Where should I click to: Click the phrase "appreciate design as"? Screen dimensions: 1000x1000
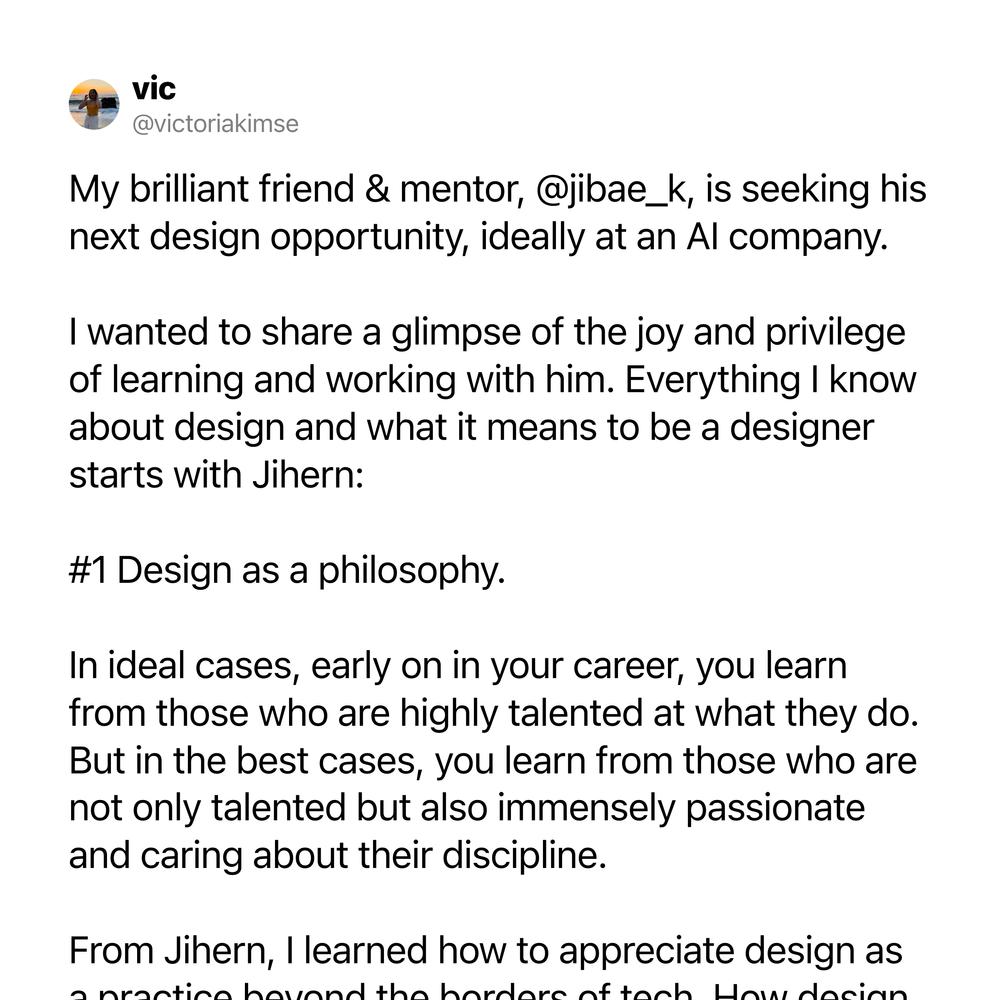(x=731, y=952)
